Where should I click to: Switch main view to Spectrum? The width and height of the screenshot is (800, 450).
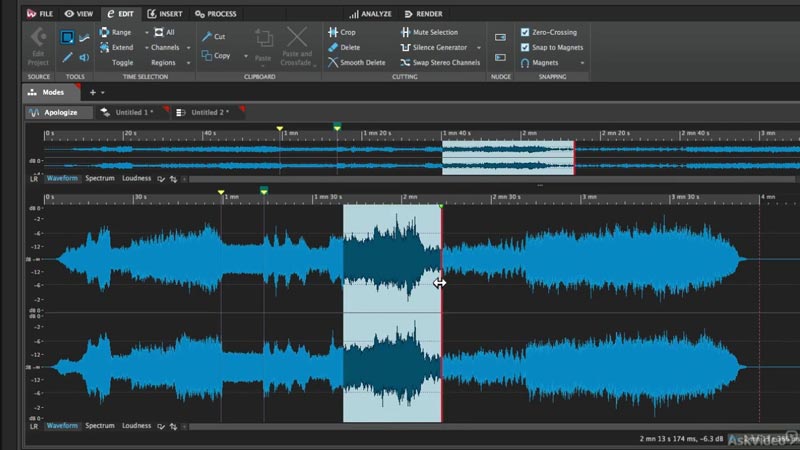(99, 426)
